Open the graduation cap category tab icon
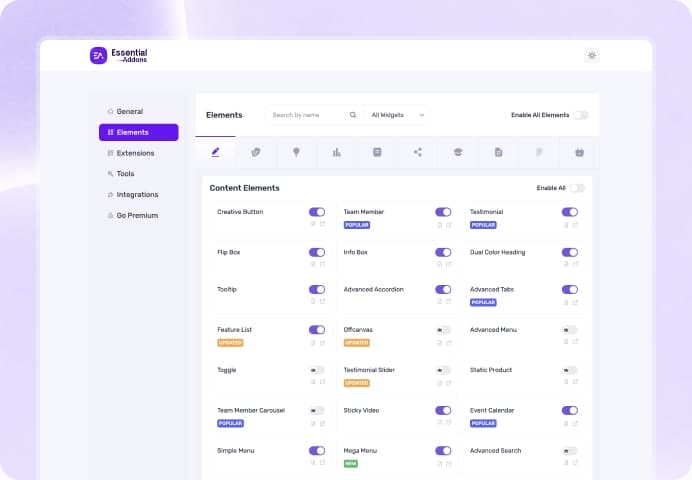 click(x=458, y=152)
